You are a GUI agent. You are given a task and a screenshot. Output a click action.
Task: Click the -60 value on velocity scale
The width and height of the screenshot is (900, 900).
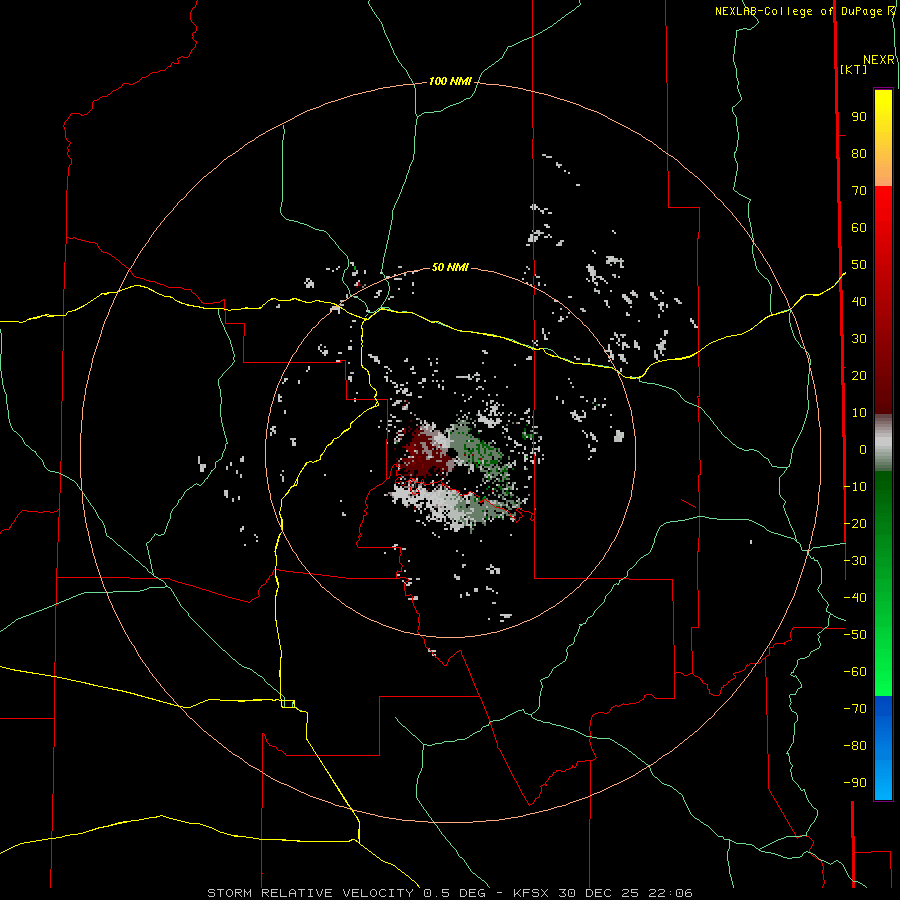pos(855,672)
